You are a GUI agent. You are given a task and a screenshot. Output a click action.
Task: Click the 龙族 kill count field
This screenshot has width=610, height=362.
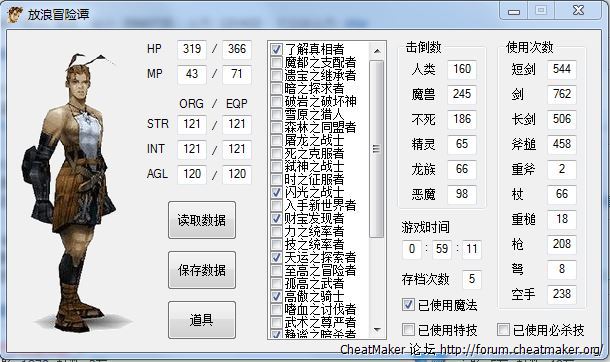coord(462,169)
